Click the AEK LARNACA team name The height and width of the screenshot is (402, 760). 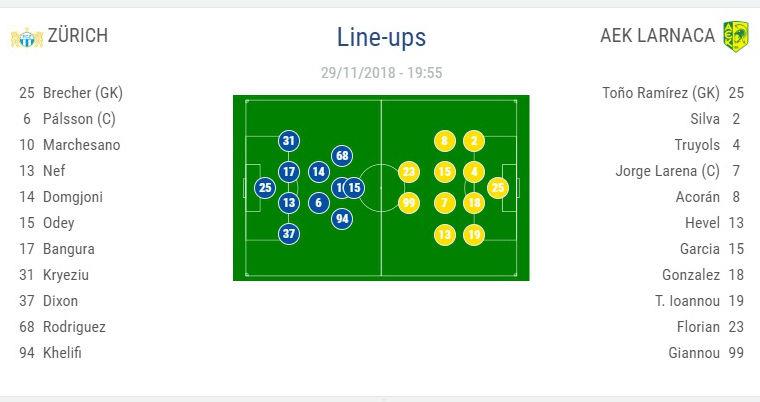(658, 35)
